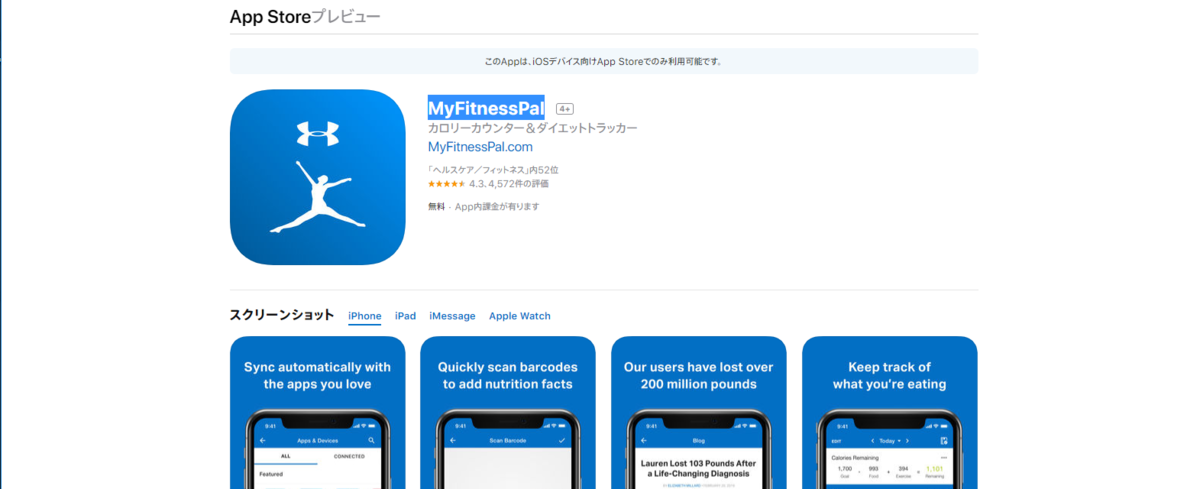Click the iOS-only availability notice banner

604,61
